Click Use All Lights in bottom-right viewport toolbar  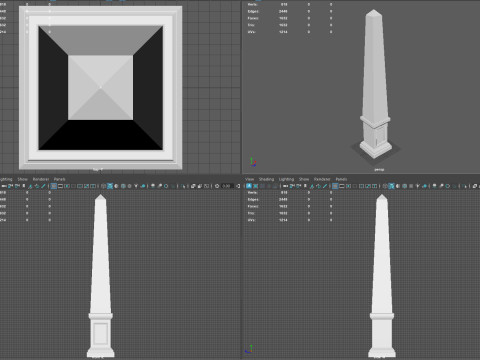point(418,186)
